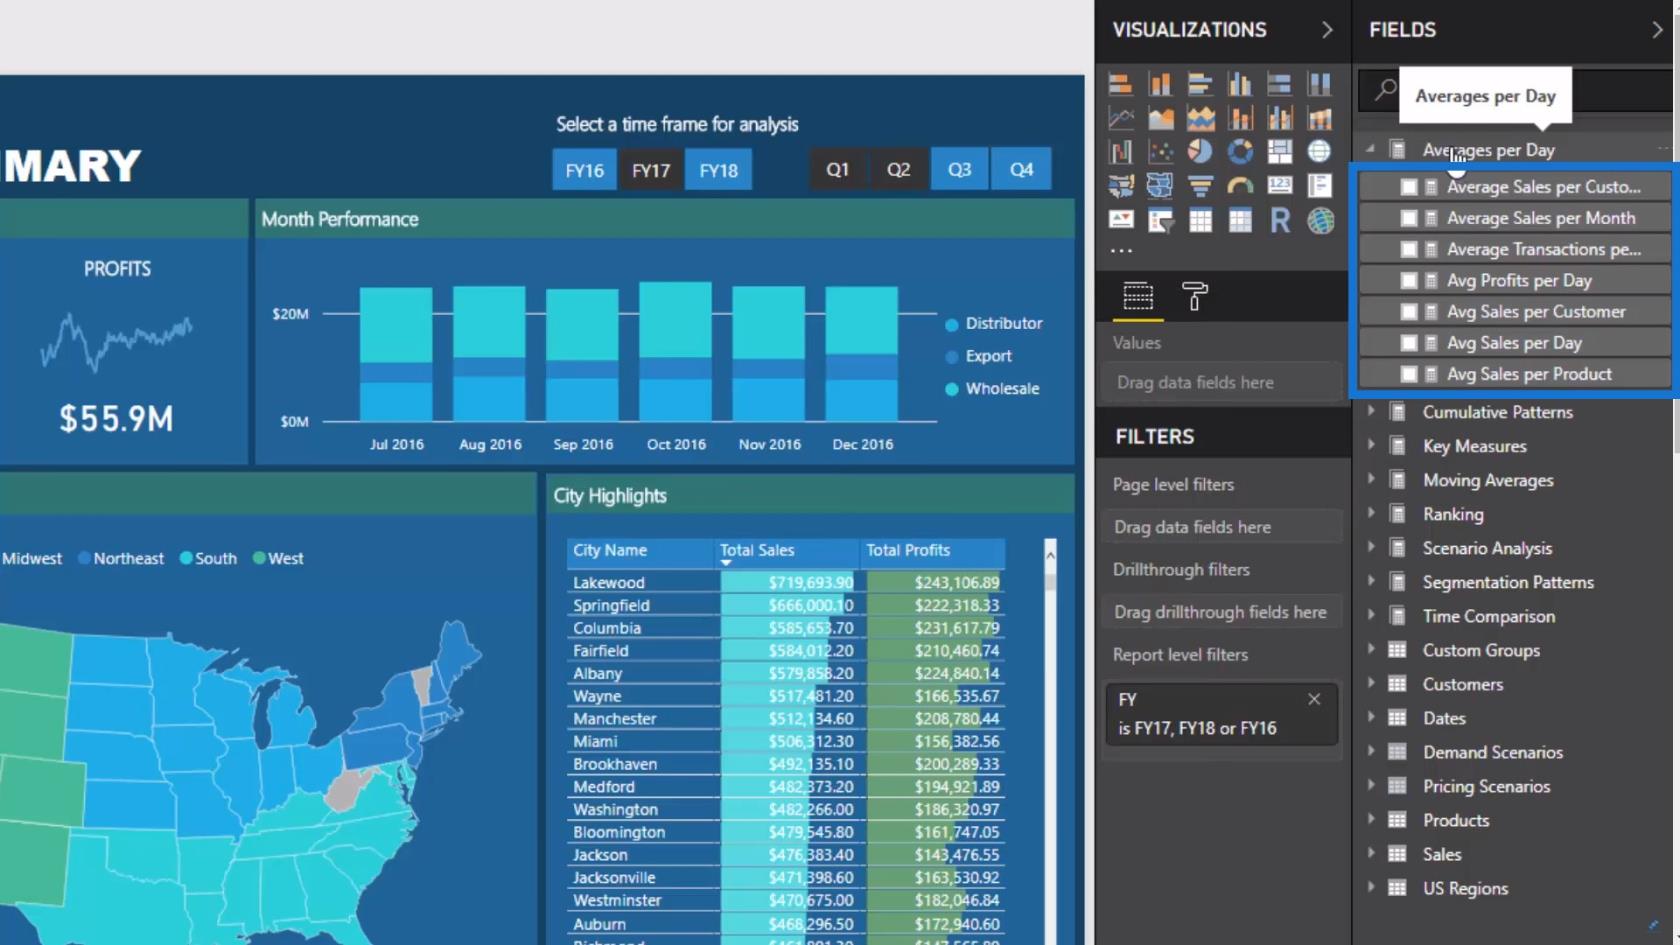This screenshot has height=945, width=1680.
Task: Select the scatter chart visual
Action: [x=1161, y=151]
